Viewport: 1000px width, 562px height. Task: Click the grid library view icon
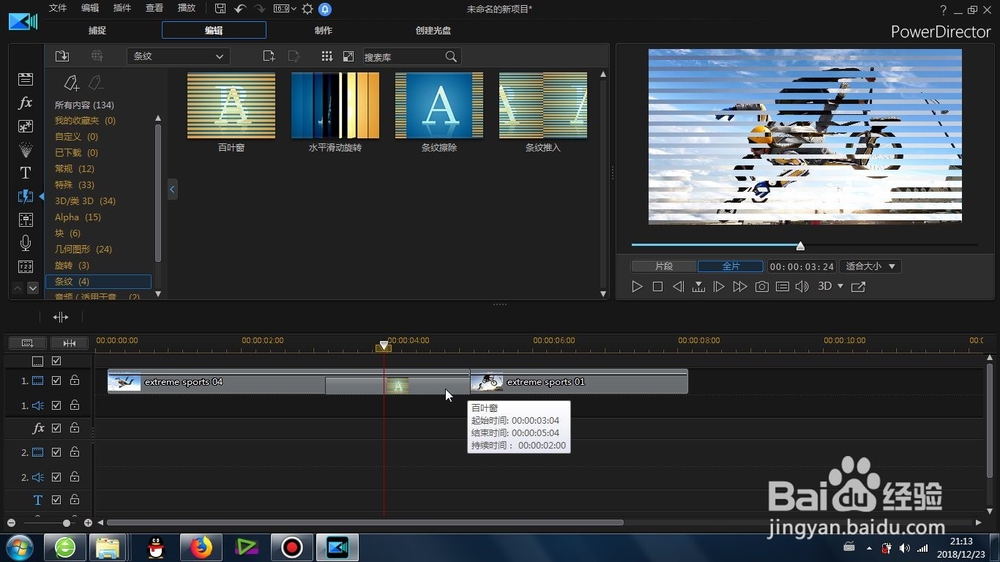(327, 56)
